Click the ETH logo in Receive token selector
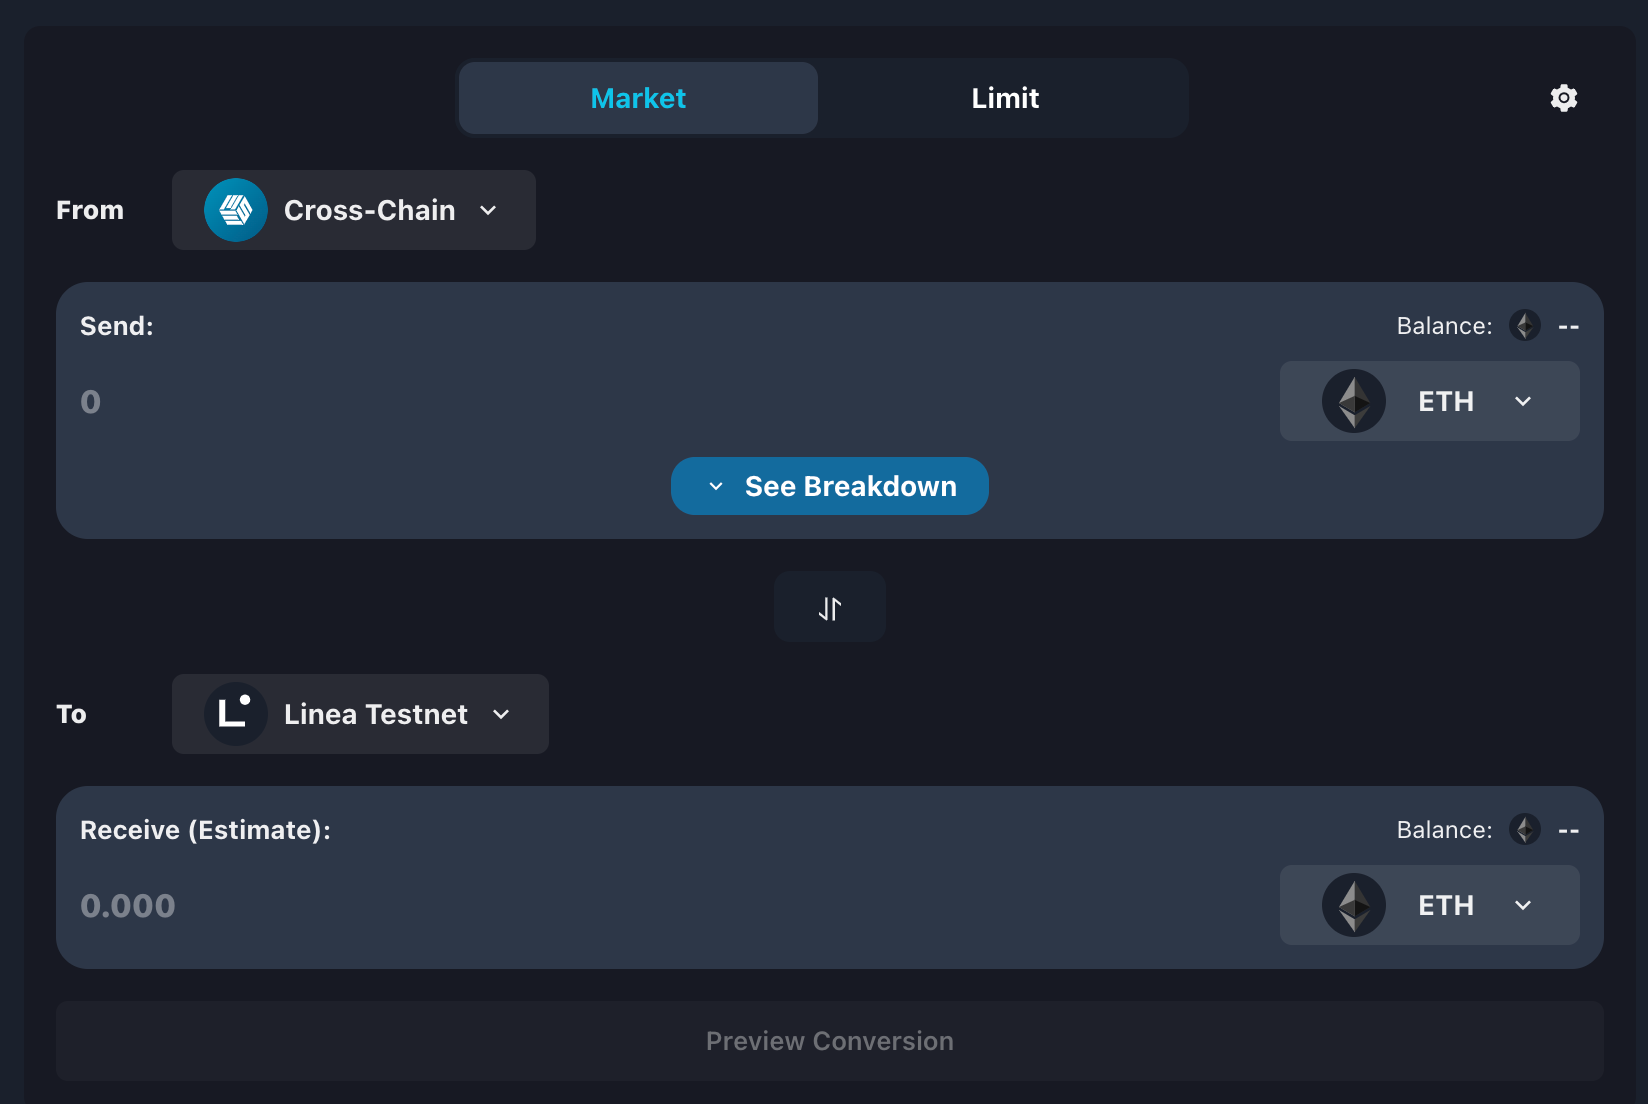Viewport: 1648px width, 1104px height. 1354,905
